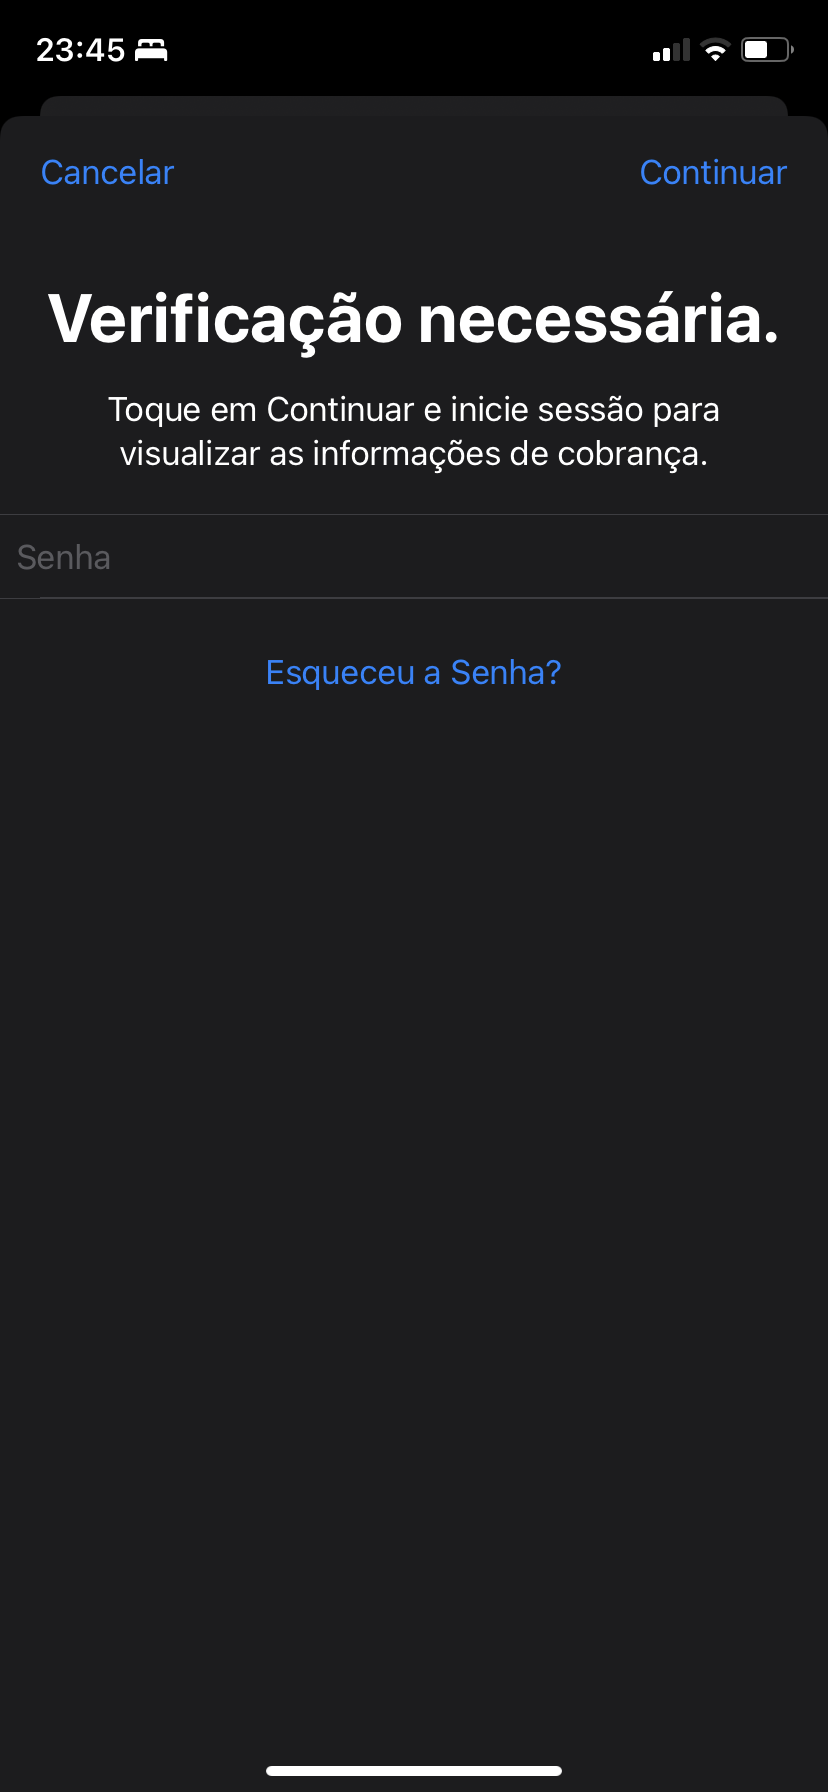Tap the word "necessária." in the title
Screen dimensions: 828x1792
tap(598, 320)
